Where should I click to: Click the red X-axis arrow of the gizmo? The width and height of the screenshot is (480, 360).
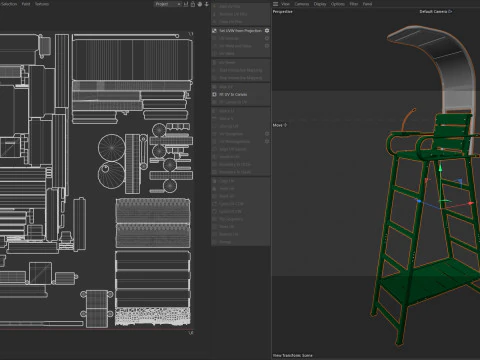tap(470, 203)
